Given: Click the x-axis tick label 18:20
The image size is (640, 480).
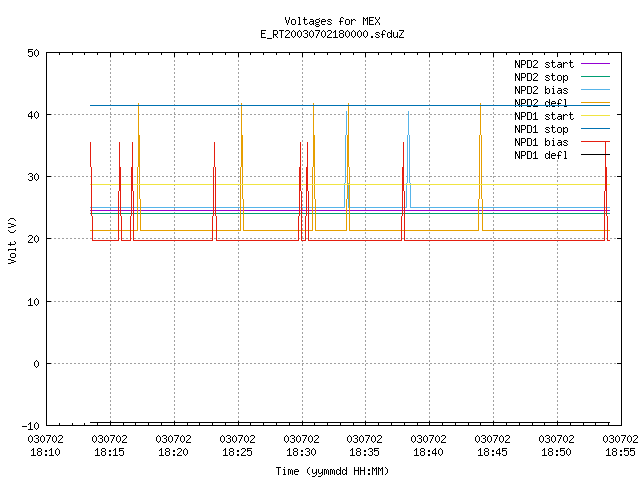Looking at the screenshot, I should coord(173,452).
